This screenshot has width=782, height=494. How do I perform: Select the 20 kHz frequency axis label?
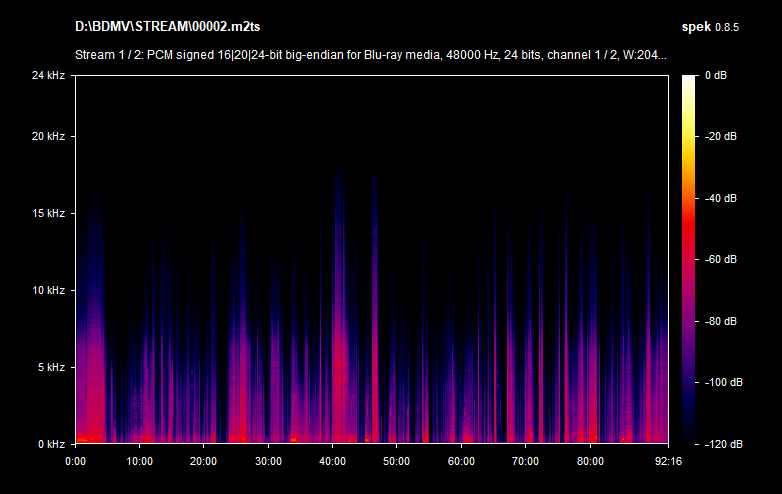(x=47, y=136)
